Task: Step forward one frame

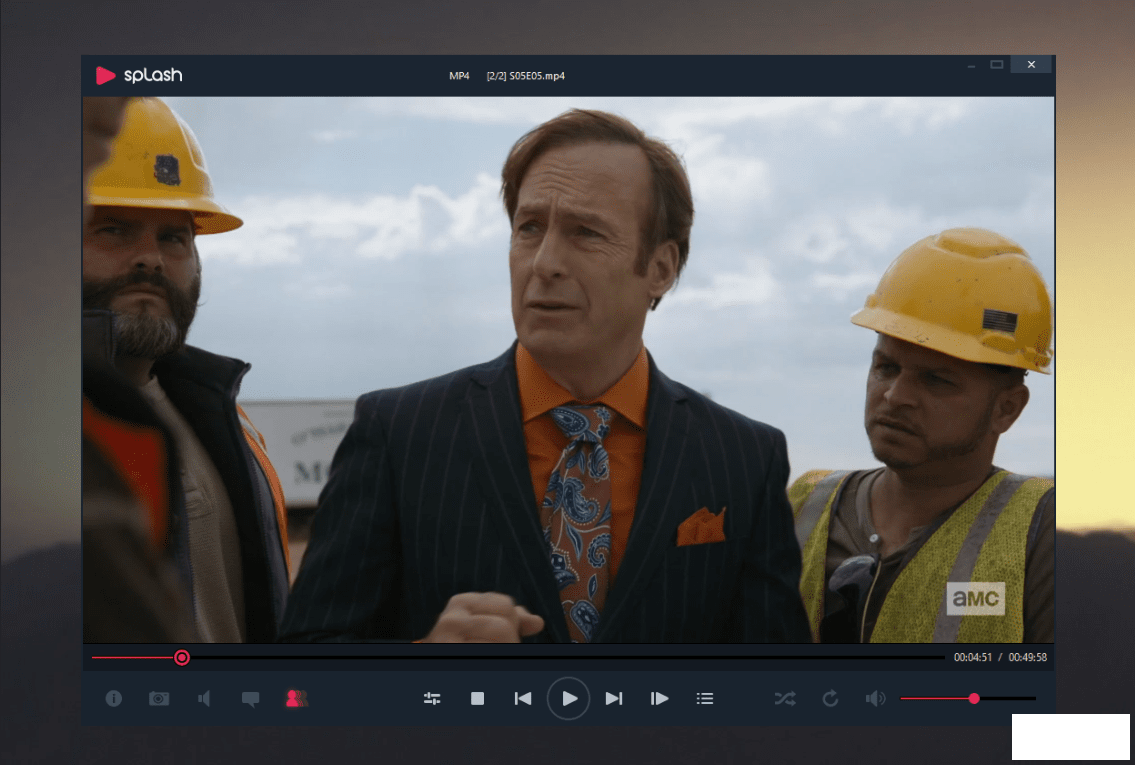Action: (x=659, y=698)
